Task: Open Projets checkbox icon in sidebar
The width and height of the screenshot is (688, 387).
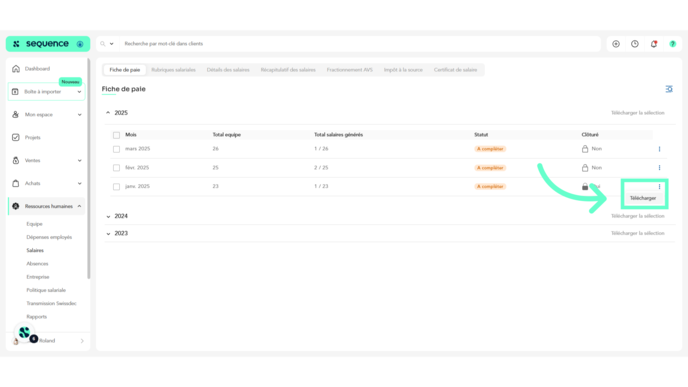Action: pos(16,137)
